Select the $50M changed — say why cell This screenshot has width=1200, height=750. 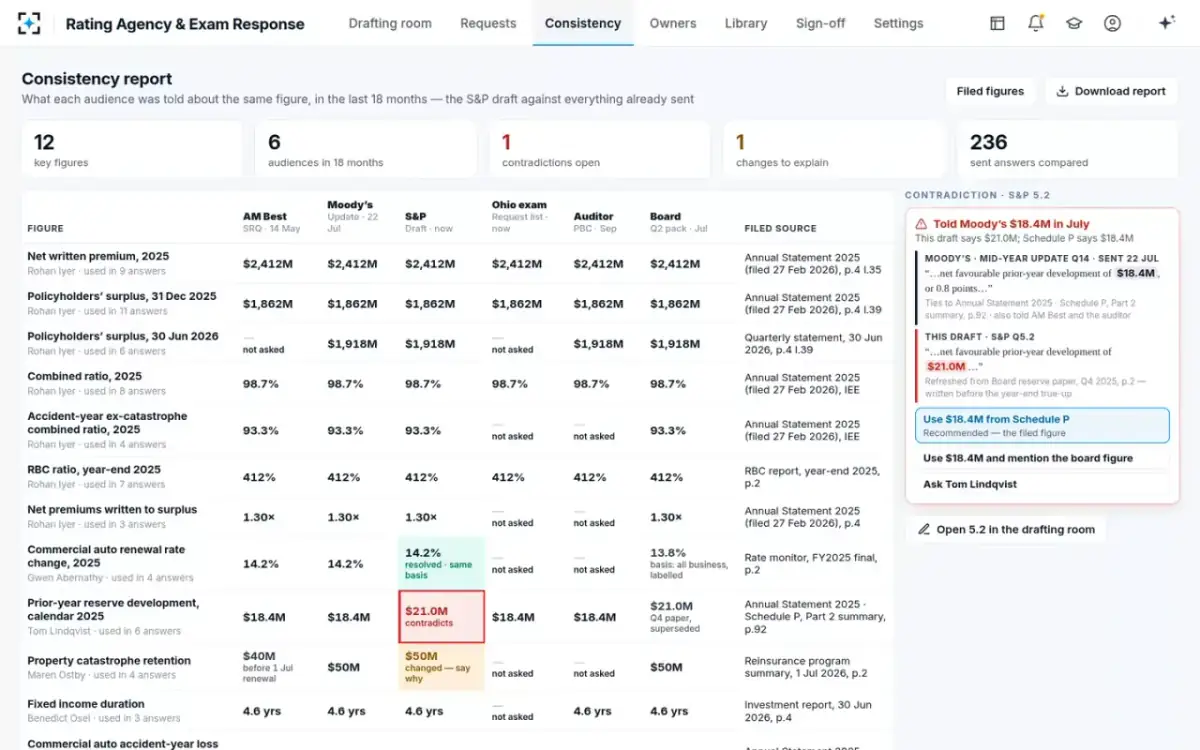tap(441, 667)
